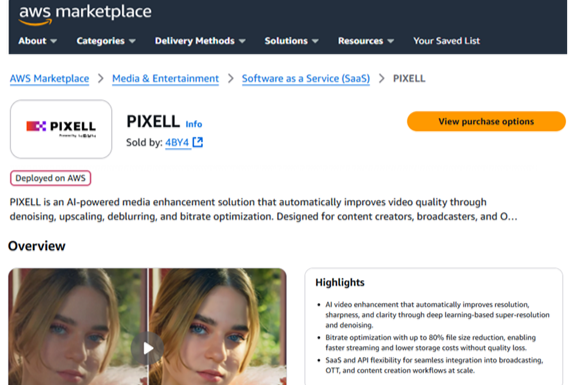The width and height of the screenshot is (578, 385).
Task: Click the Deployed on AWS badge
Action: click(51, 178)
